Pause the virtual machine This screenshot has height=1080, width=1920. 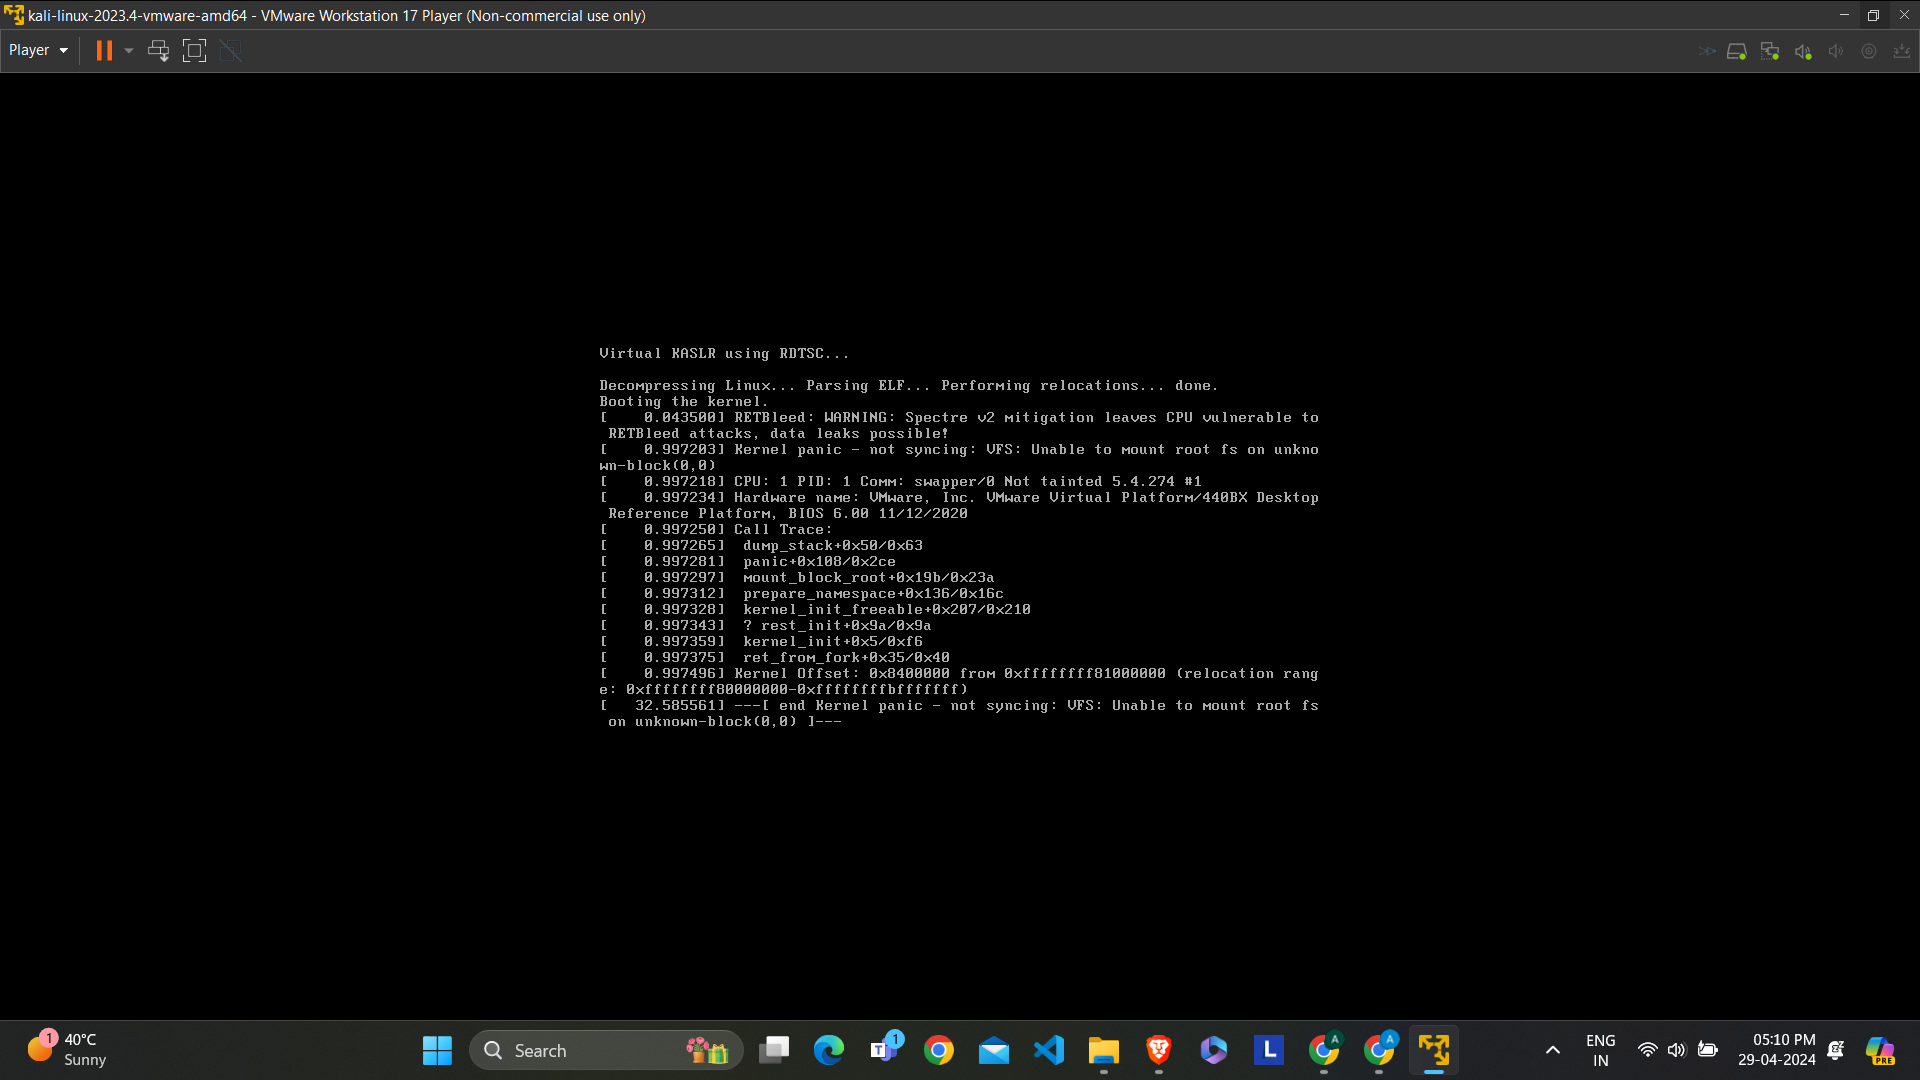point(104,50)
